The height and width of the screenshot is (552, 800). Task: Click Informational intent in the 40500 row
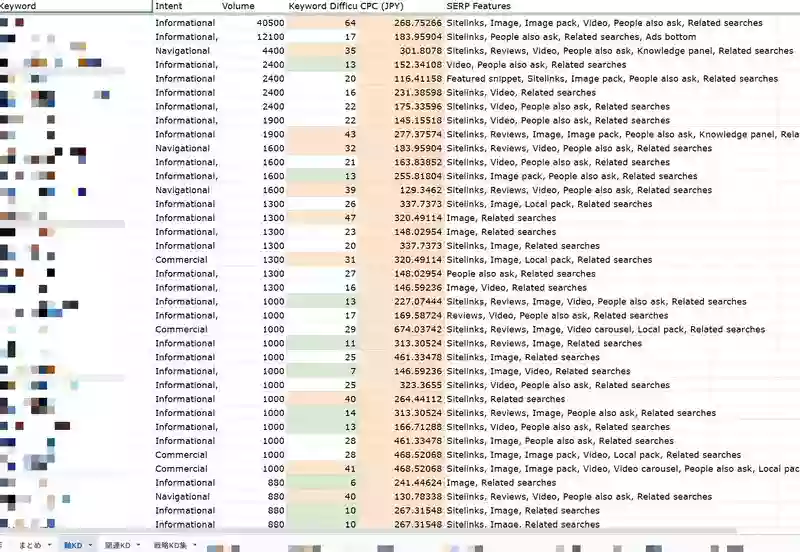(185, 23)
